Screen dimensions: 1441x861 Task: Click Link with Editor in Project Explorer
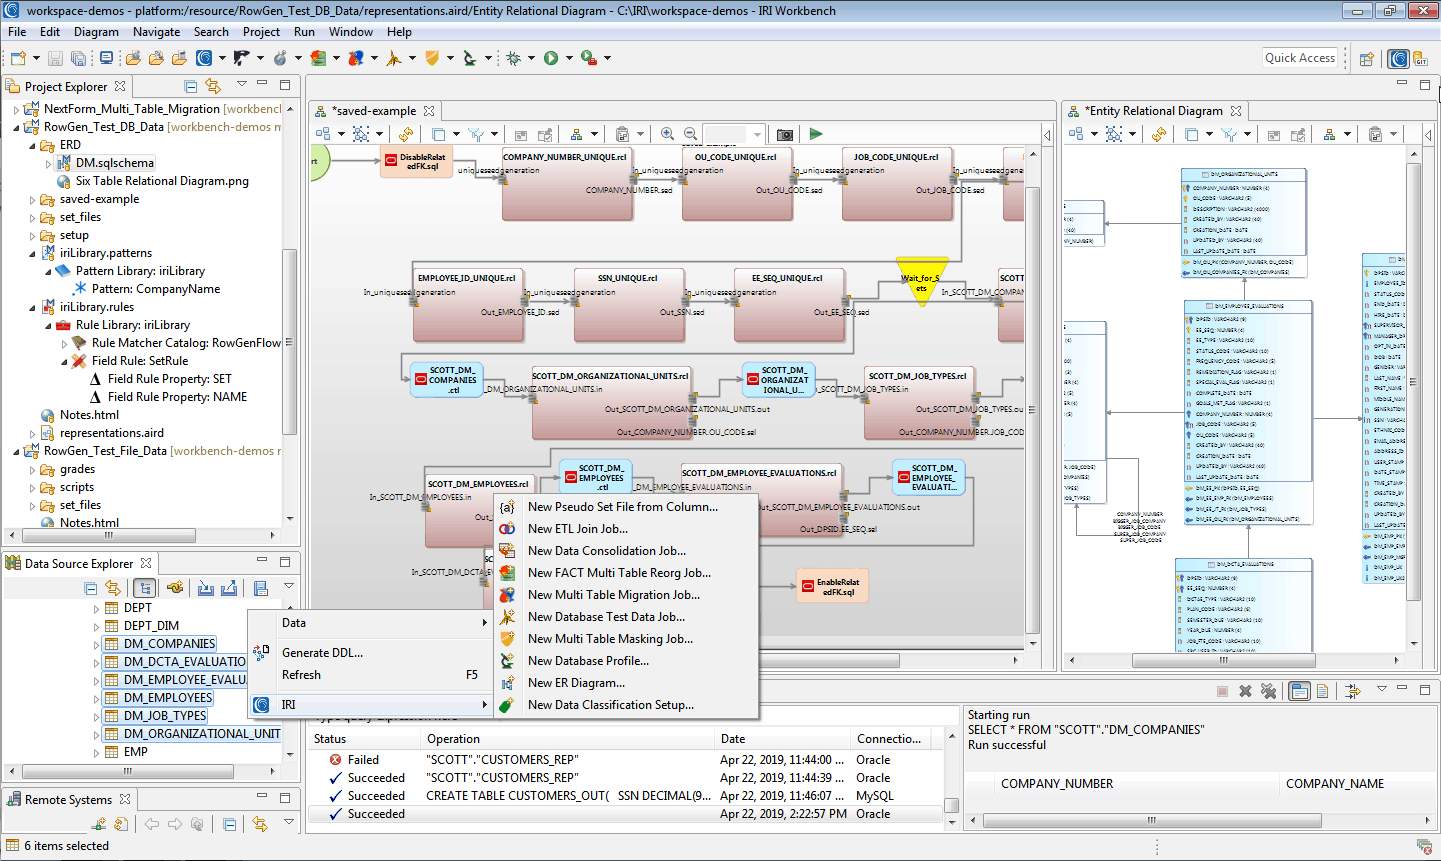(212, 86)
